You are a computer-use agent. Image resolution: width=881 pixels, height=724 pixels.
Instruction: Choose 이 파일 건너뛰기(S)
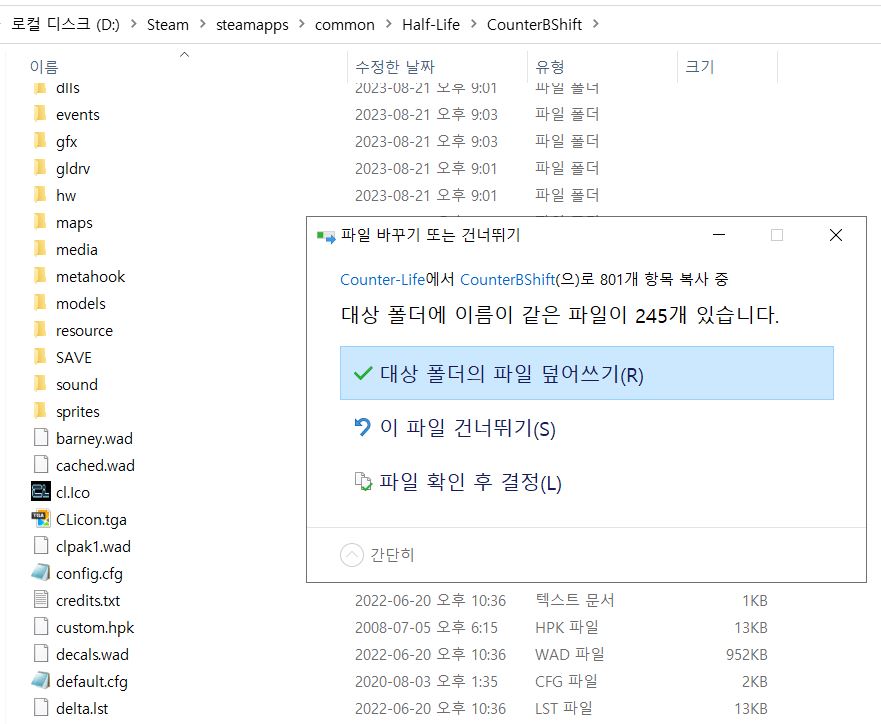pyautogui.click(x=587, y=427)
